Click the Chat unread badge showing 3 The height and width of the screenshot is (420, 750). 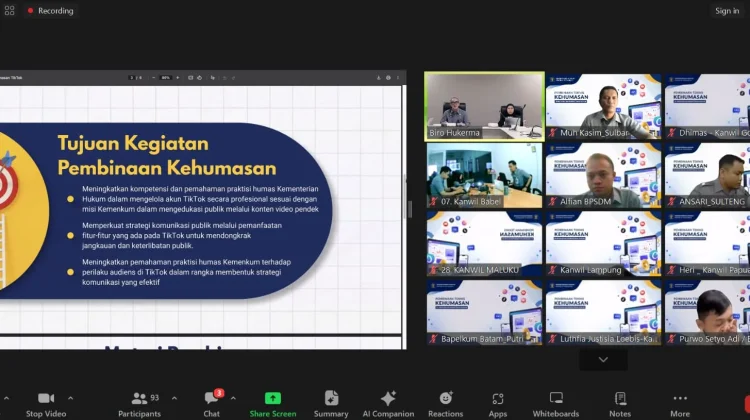click(219, 393)
